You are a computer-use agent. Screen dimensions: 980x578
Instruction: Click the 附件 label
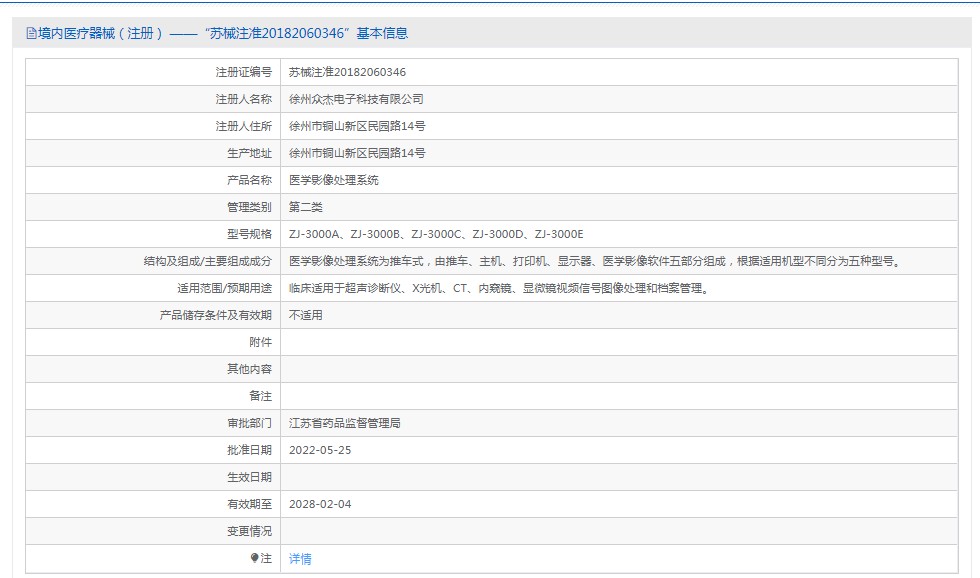(261, 342)
